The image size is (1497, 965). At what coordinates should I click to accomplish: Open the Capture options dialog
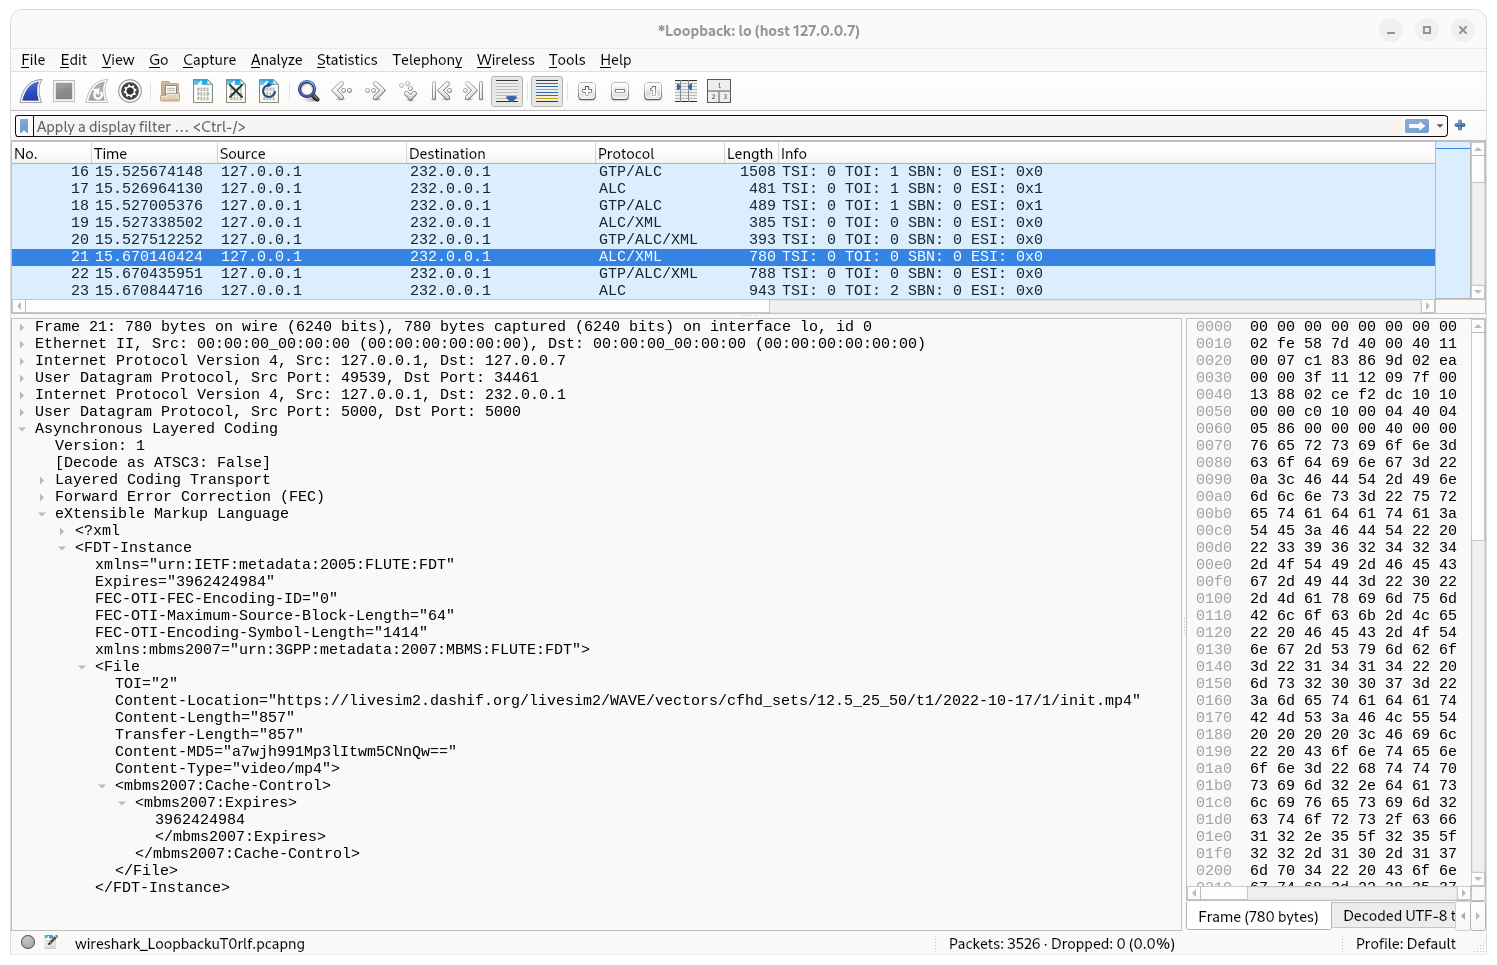pos(130,91)
